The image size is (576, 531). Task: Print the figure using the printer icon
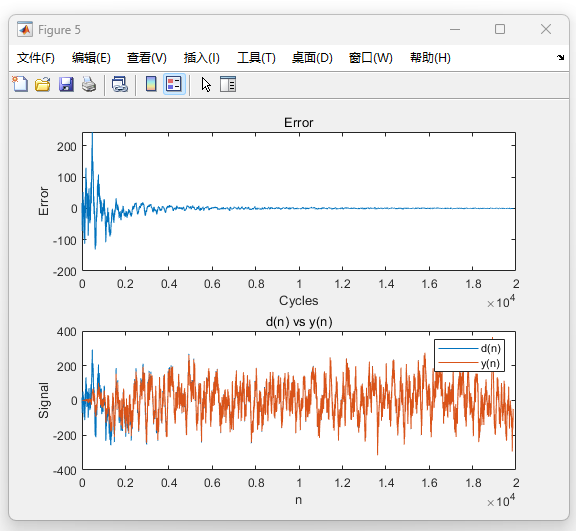point(89,84)
